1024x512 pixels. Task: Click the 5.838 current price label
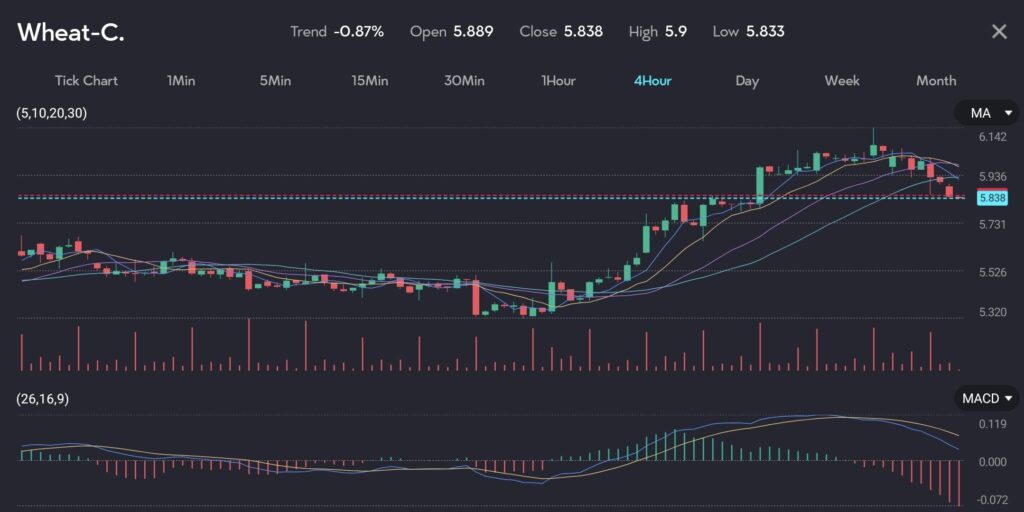(x=991, y=198)
